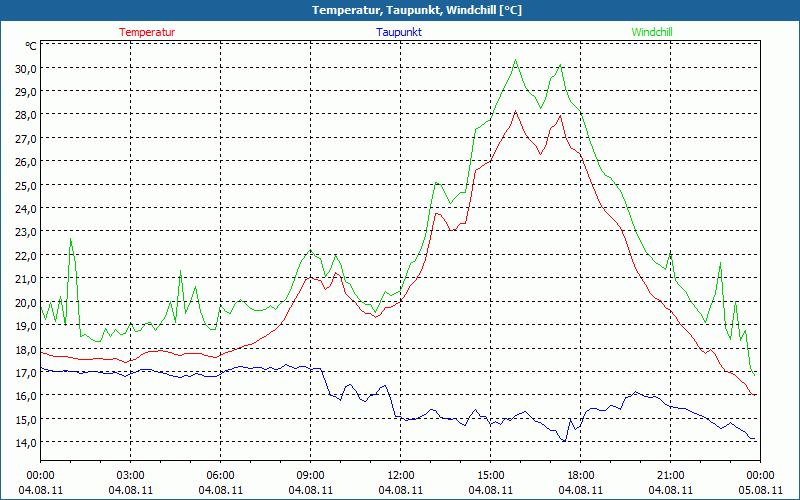Click the '15,0' y-axis value
The image size is (800, 500).
click(26, 419)
